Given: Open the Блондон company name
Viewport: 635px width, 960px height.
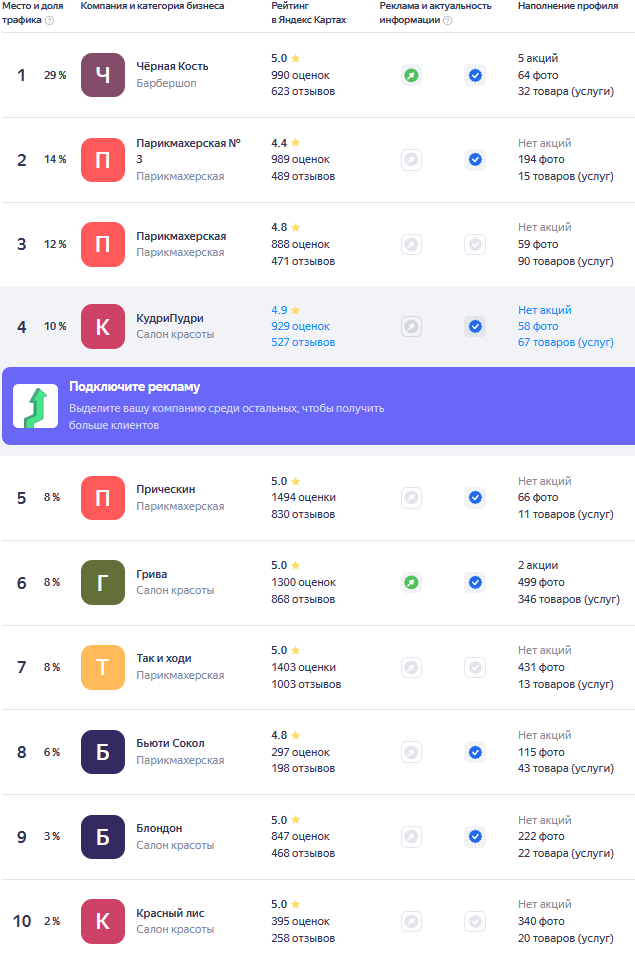Looking at the screenshot, I should pyautogui.click(x=159, y=828).
